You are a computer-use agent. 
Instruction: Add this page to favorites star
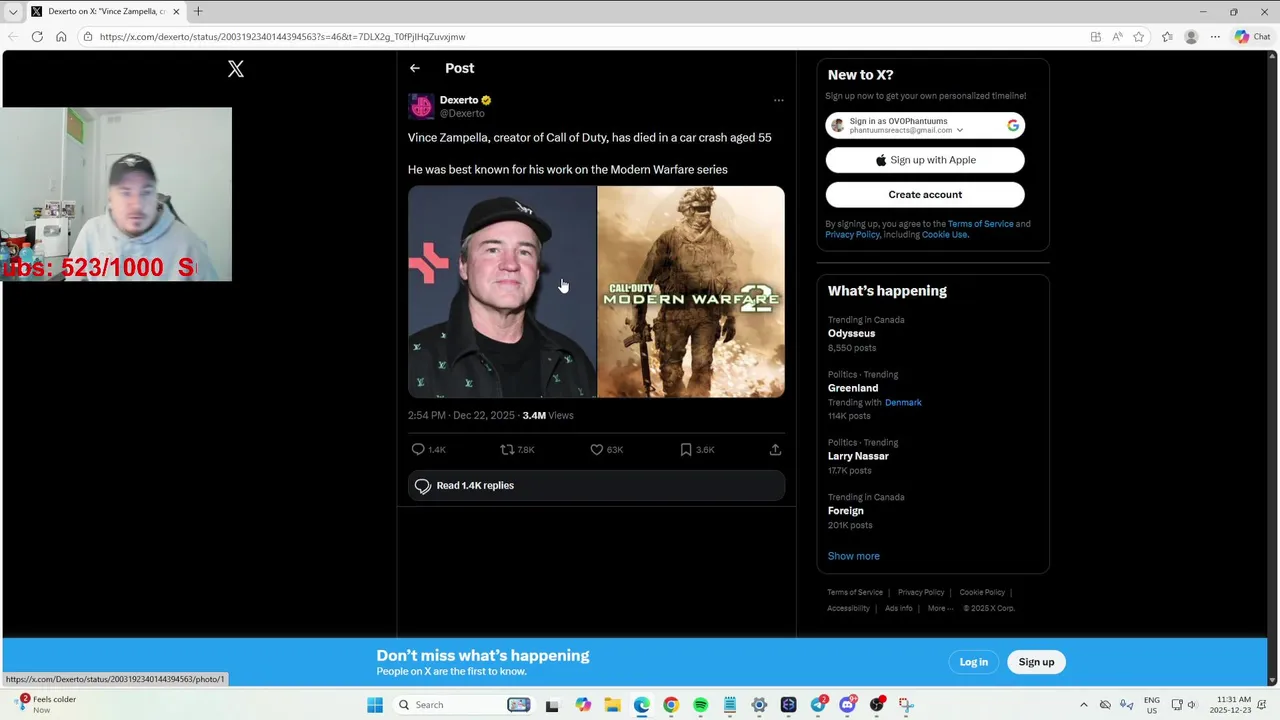(1139, 37)
